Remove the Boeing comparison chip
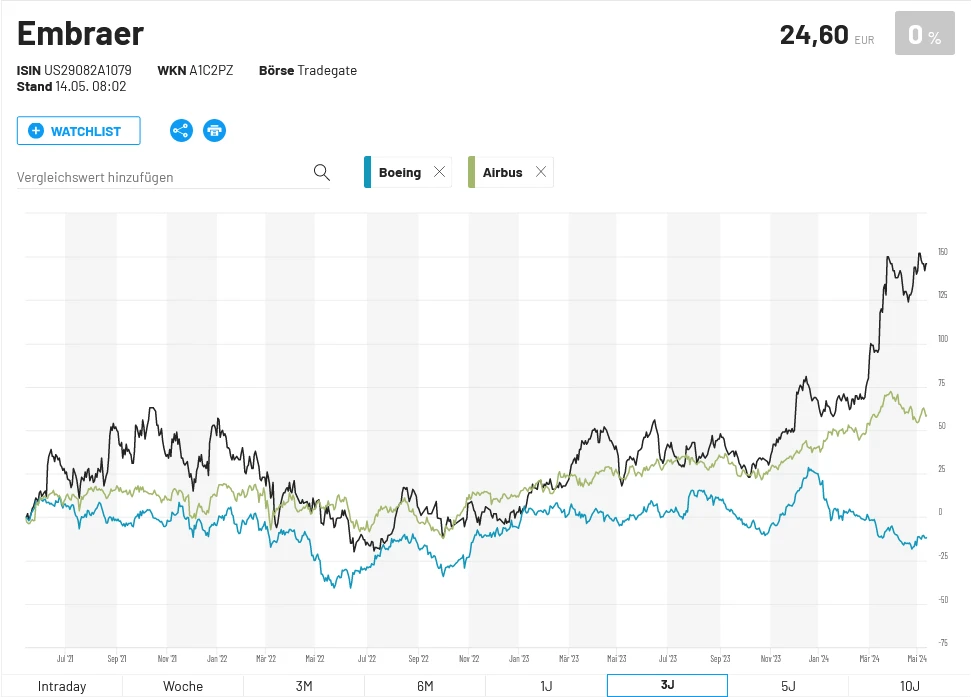The height and width of the screenshot is (698, 972). 439,172
